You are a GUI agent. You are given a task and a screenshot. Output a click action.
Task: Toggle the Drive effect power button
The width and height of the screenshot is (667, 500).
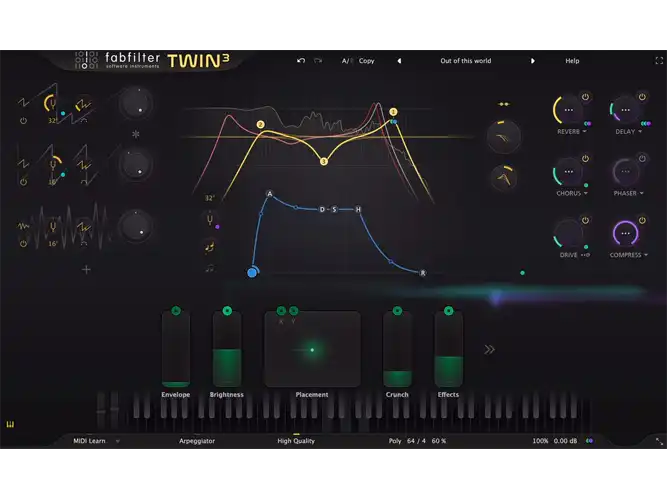[x=585, y=220]
